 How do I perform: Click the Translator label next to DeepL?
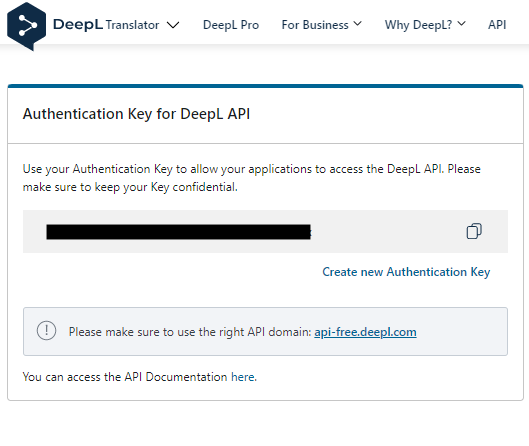[x=132, y=25]
